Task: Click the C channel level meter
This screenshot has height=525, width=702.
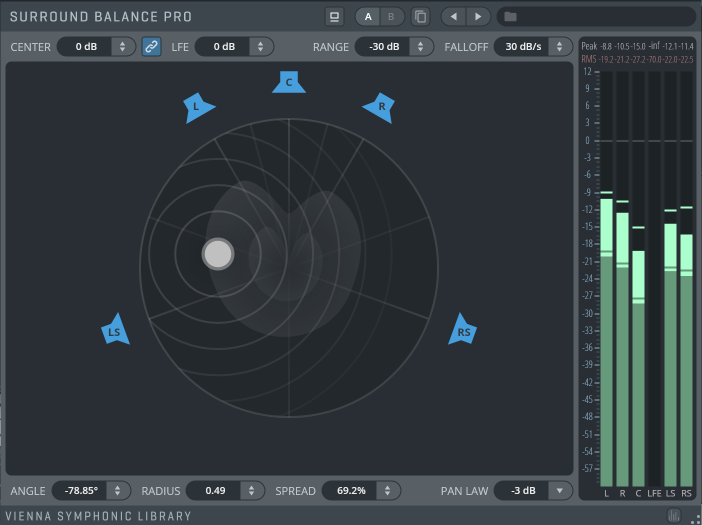Action: click(x=638, y=279)
